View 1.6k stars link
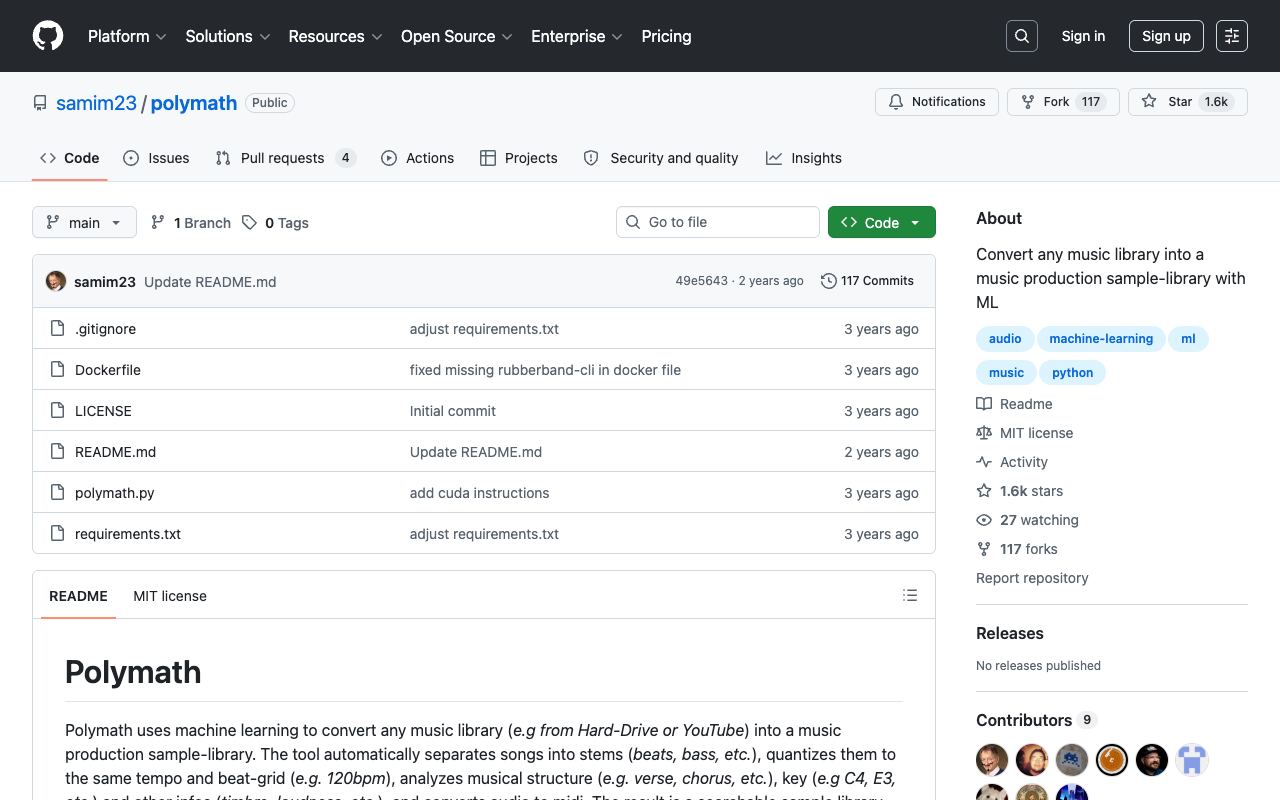This screenshot has width=1280, height=800. 1020,491
